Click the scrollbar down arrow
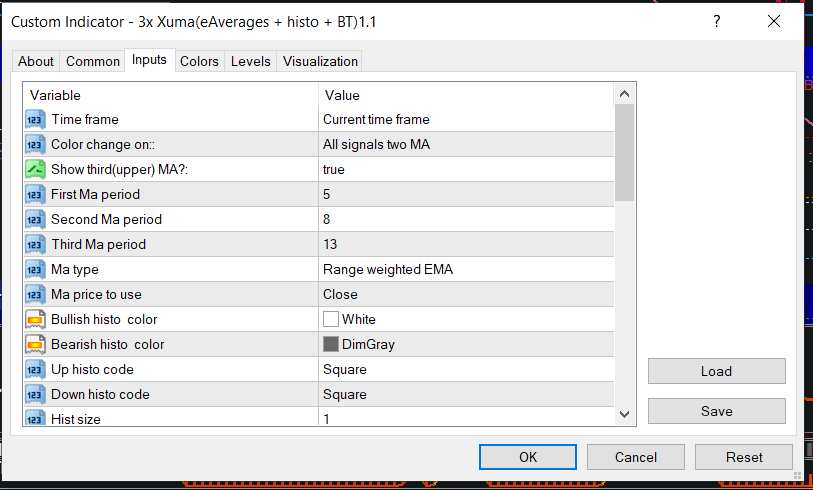Screen dimensions: 813x490 coord(624,414)
